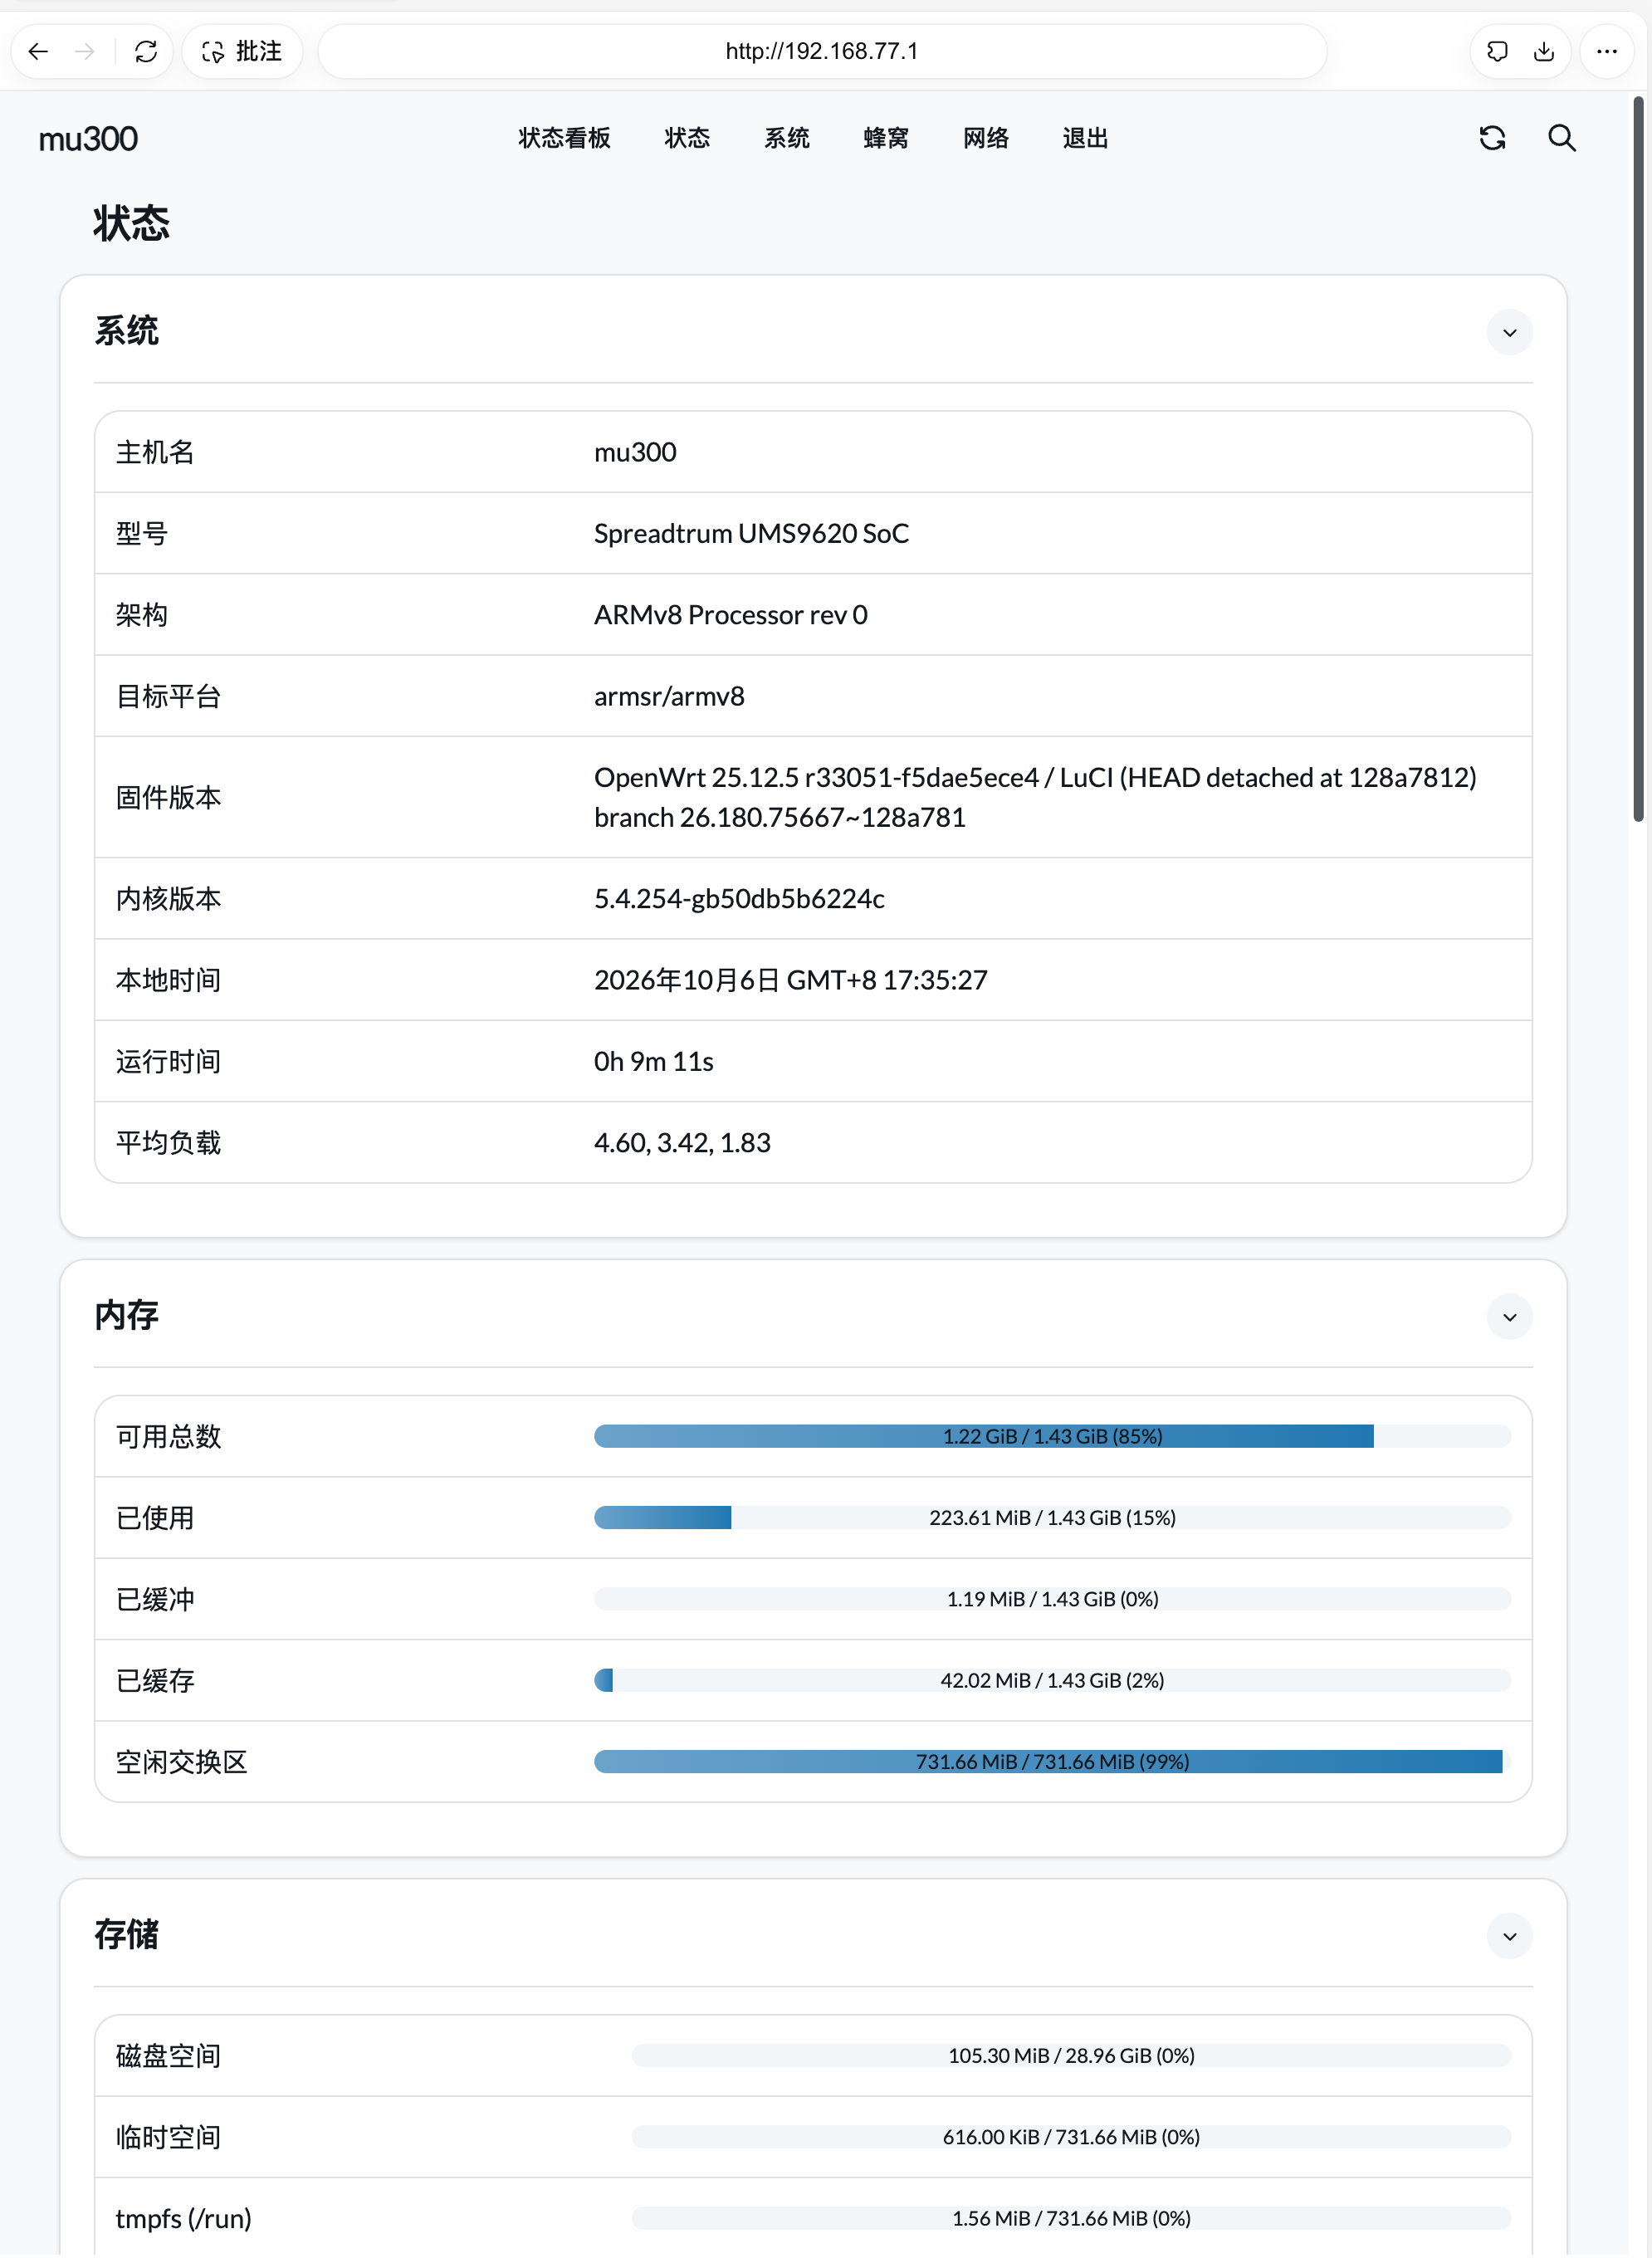Open the 网络 network menu
Screen dimensions: 1652x2258
pos(986,138)
